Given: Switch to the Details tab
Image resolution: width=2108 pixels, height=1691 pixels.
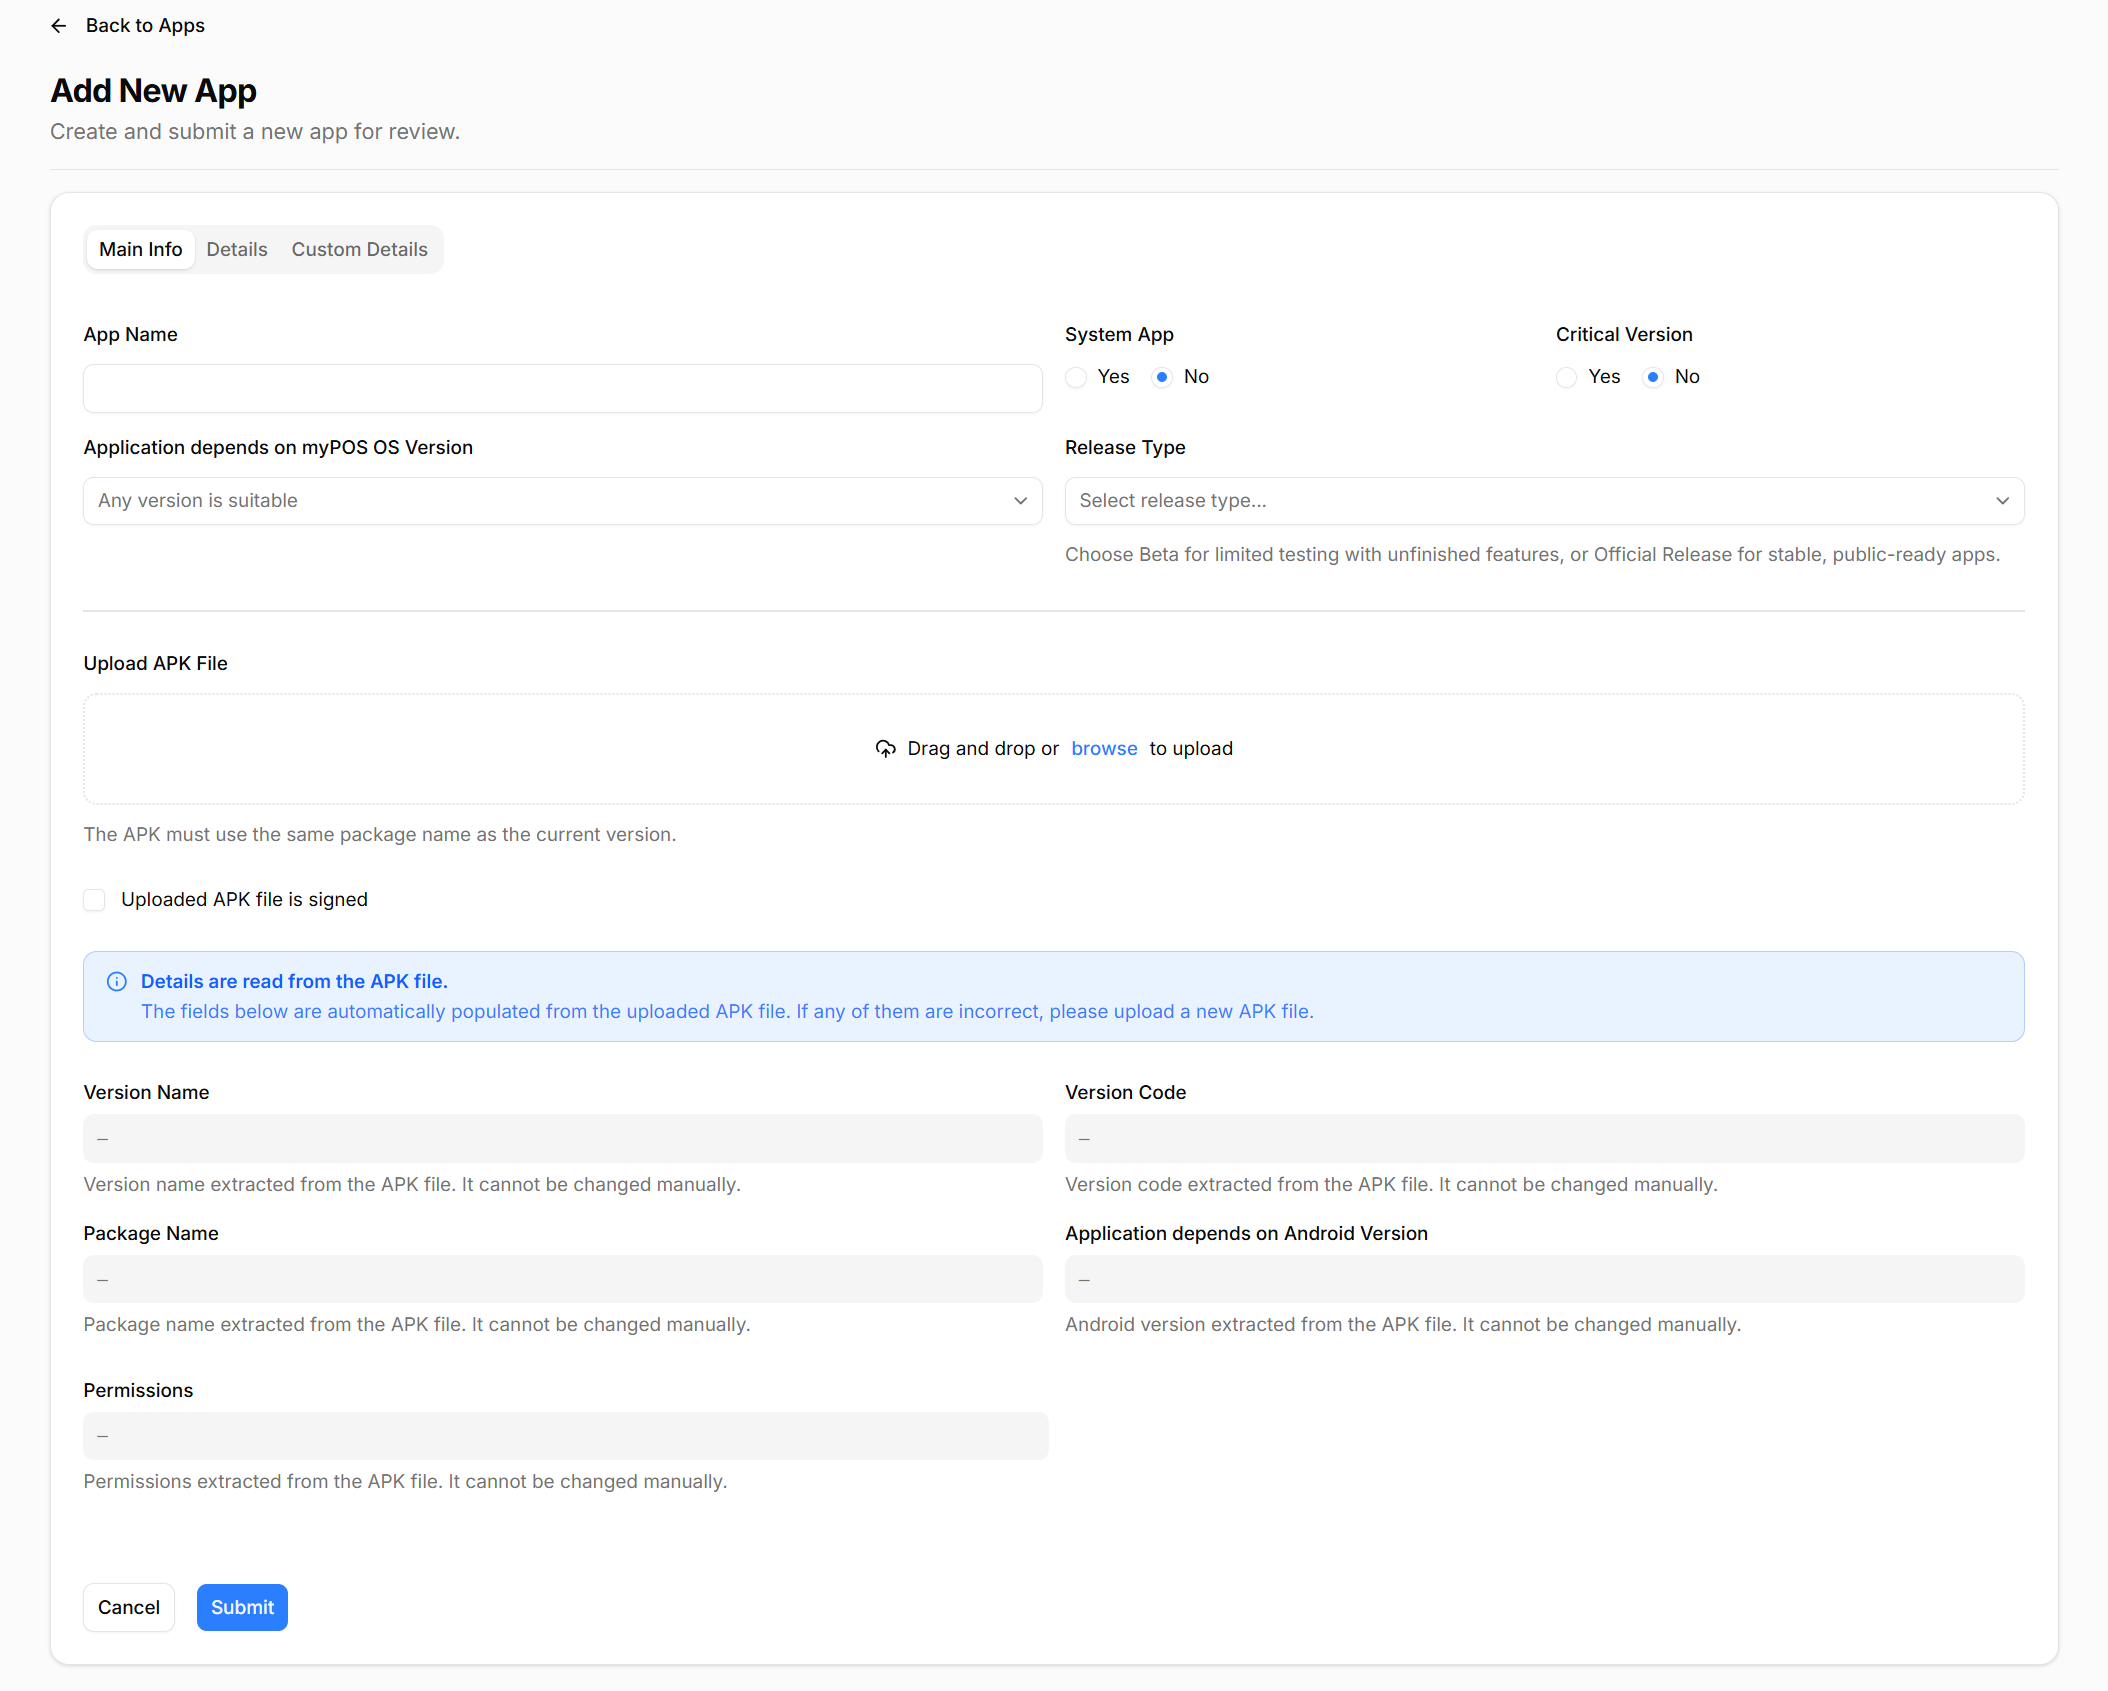Looking at the screenshot, I should tap(236, 249).
